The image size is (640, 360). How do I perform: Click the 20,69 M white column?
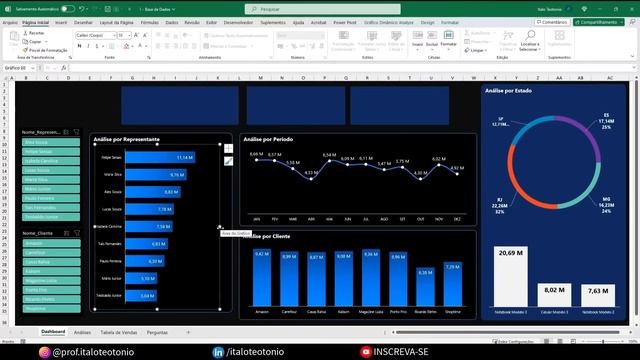point(511,276)
